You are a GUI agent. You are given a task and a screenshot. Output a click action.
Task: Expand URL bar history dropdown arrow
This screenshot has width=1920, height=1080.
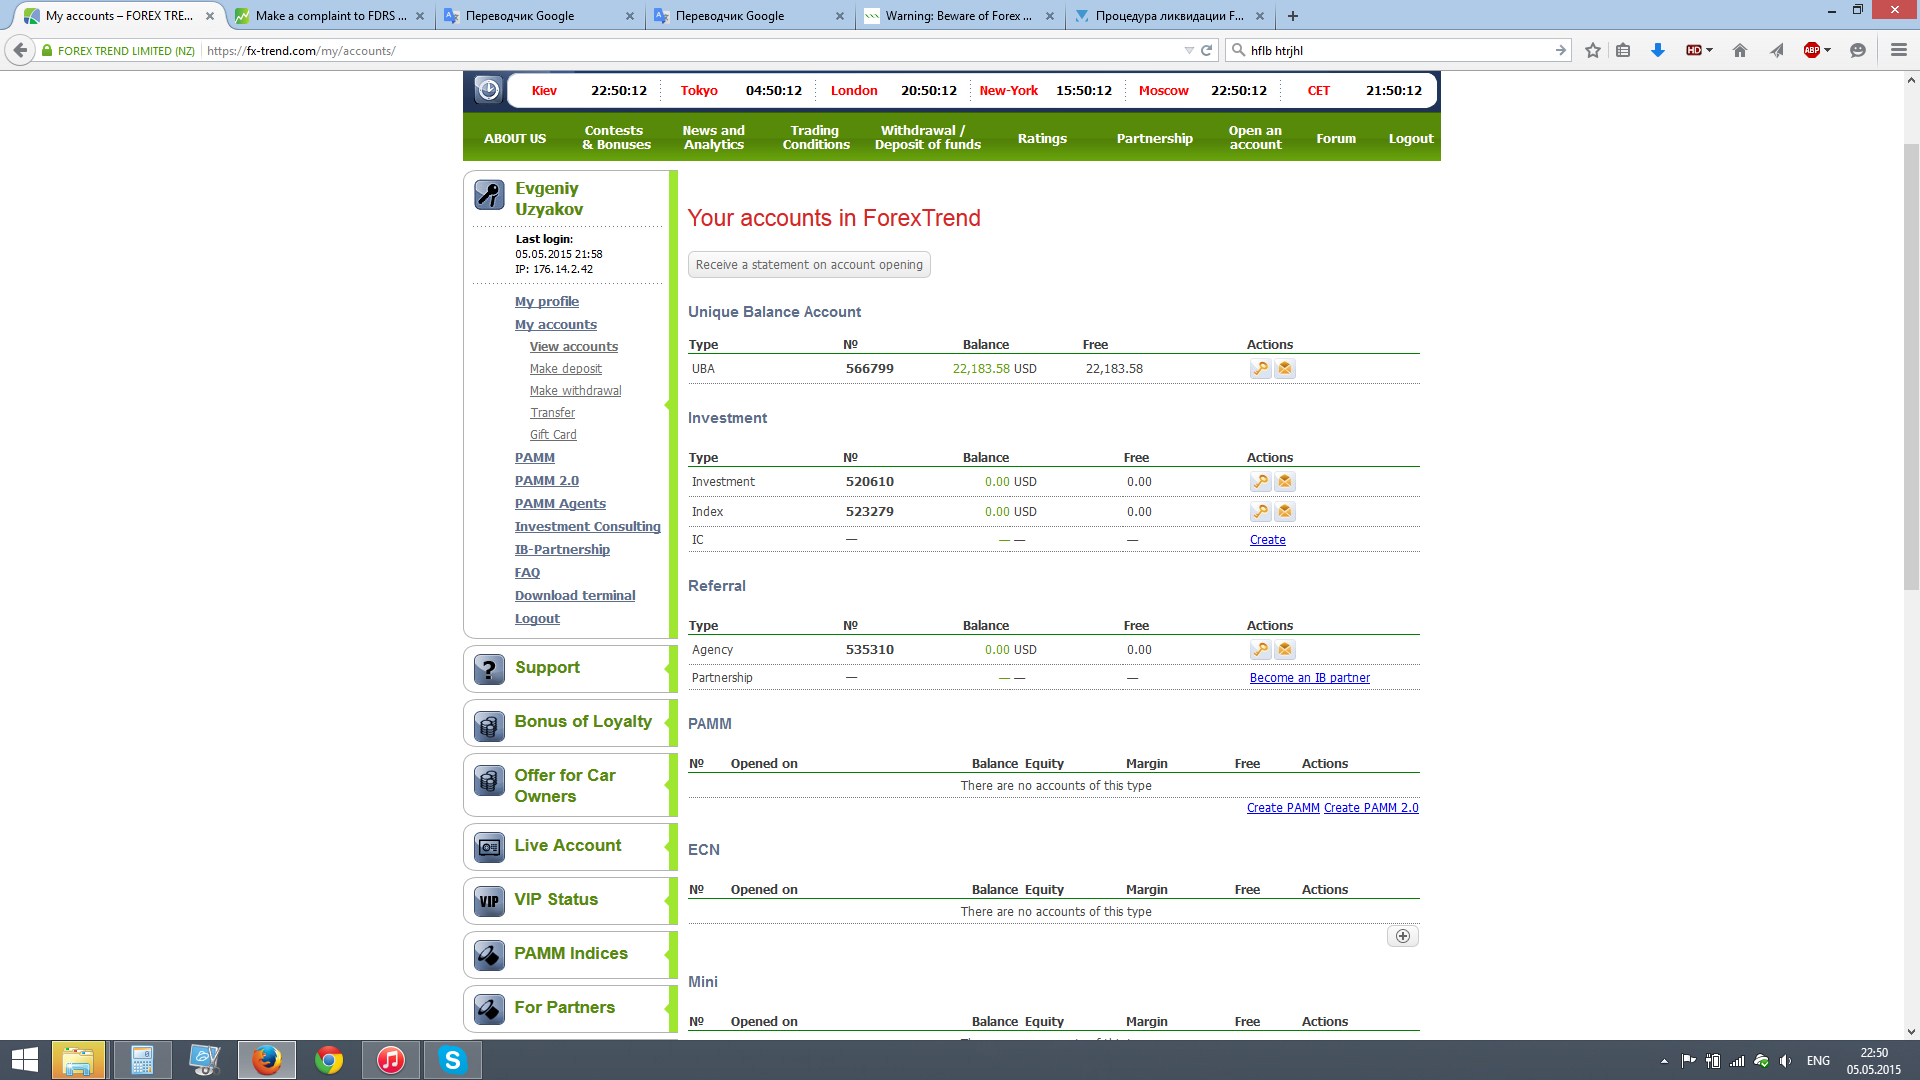tap(1188, 50)
